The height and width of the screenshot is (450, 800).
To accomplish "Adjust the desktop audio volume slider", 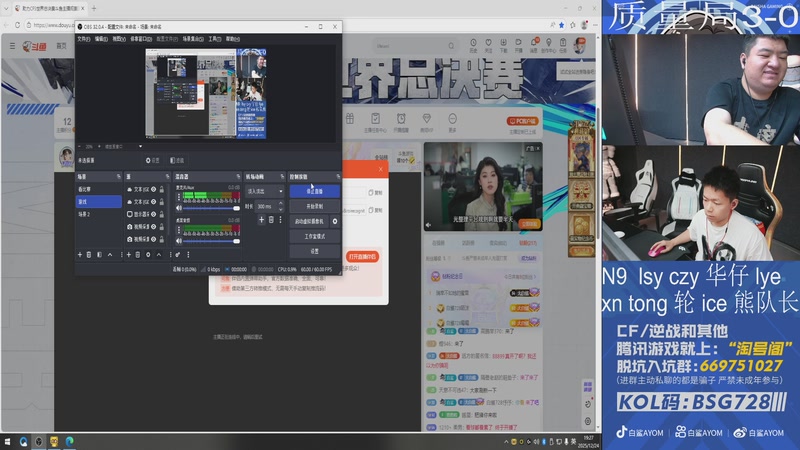I will tap(211, 241).
